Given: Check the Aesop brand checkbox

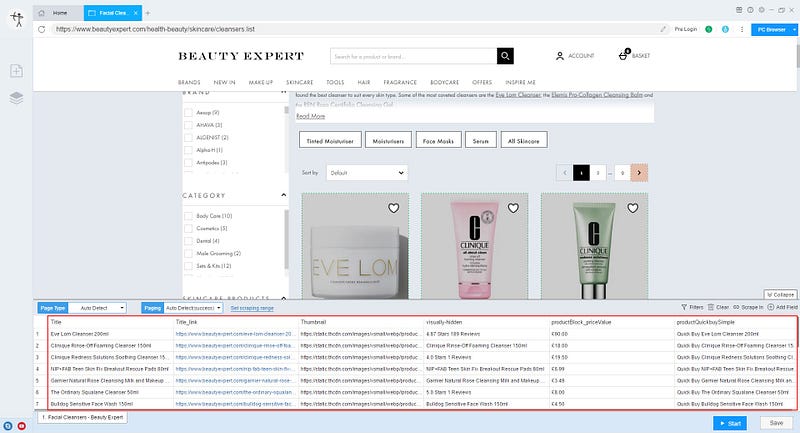Looking at the screenshot, I should tap(188, 112).
